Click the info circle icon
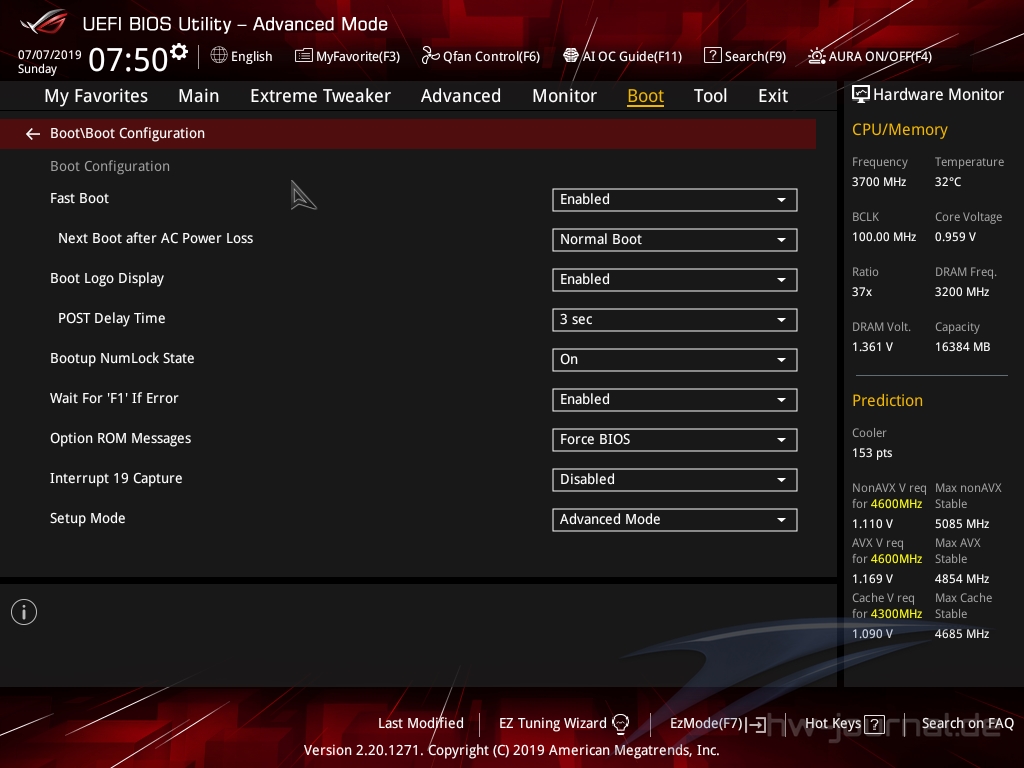The width and height of the screenshot is (1024, 768). pyautogui.click(x=24, y=612)
